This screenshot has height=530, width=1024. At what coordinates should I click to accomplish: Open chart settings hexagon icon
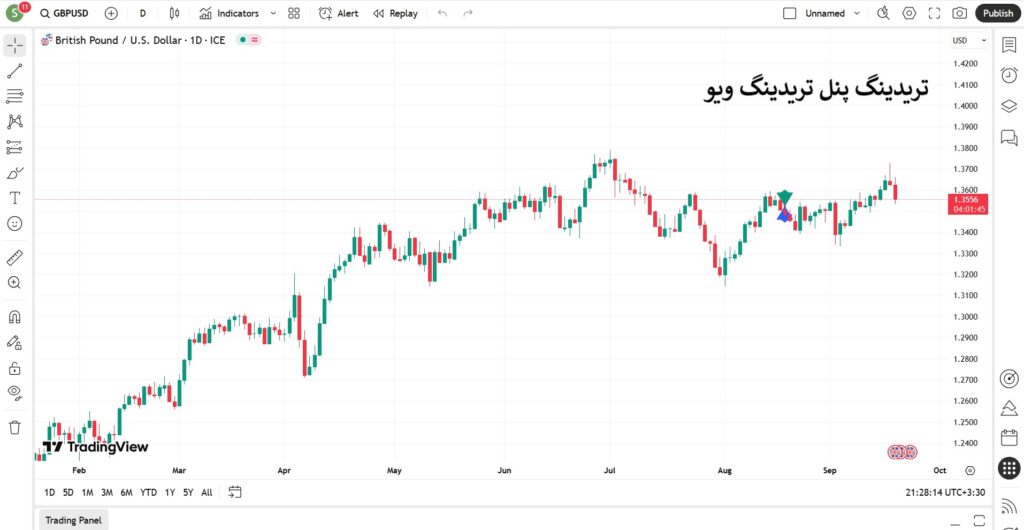coord(909,13)
